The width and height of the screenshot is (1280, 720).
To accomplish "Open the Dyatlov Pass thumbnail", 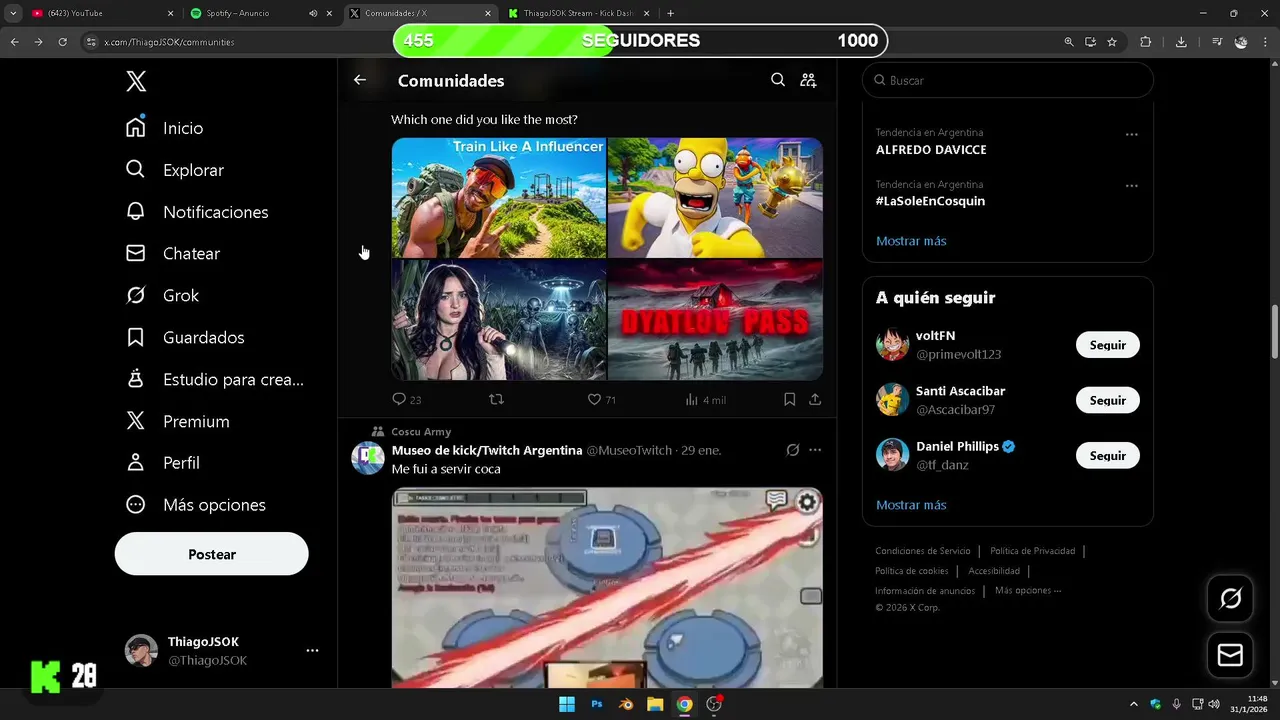I will 715,320.
